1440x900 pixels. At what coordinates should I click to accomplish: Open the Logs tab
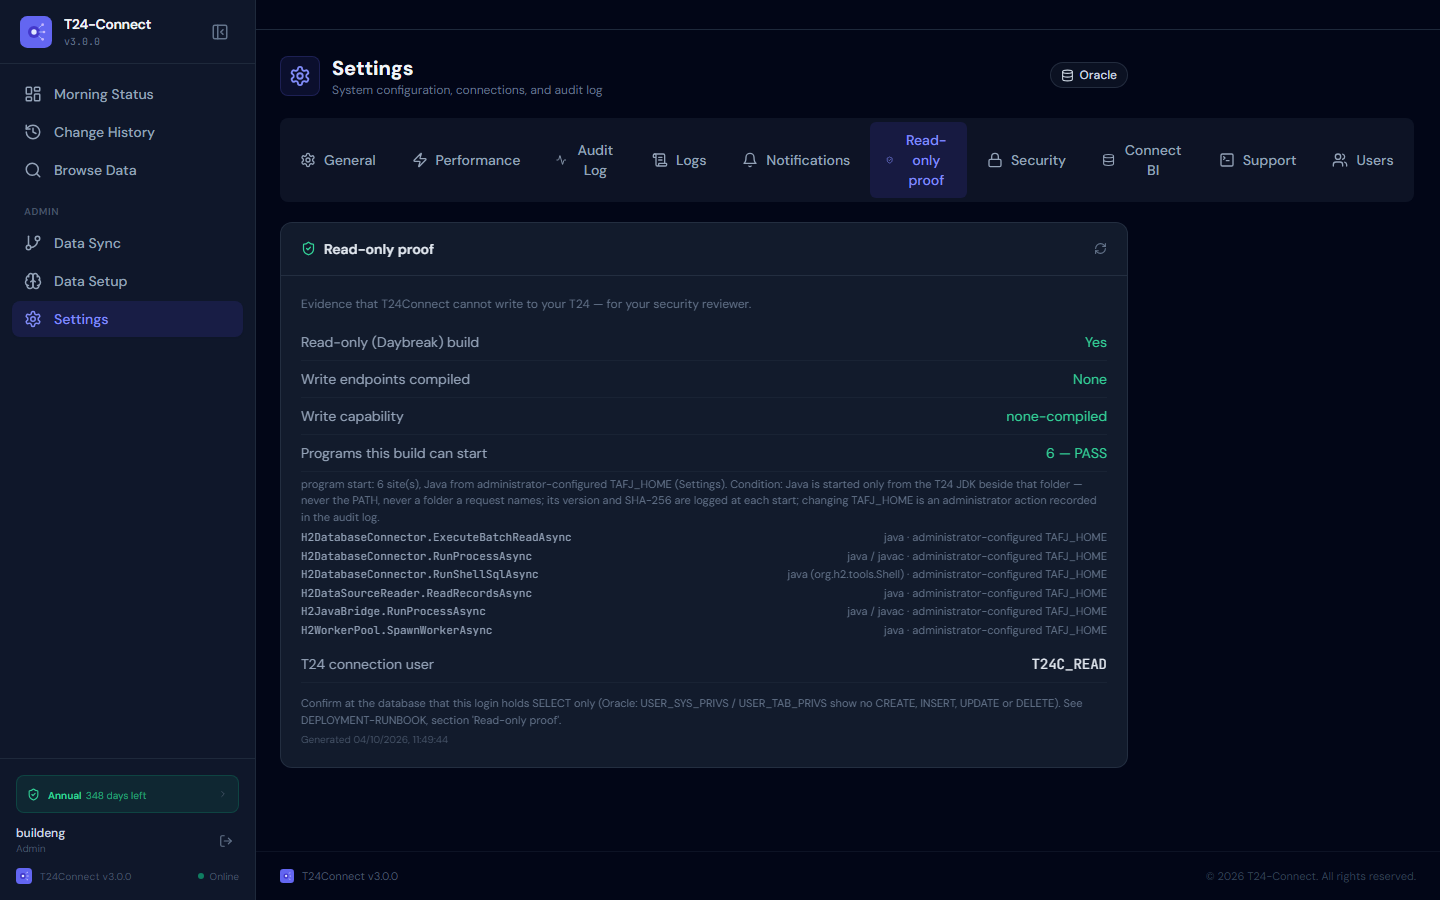click(679, 160)
